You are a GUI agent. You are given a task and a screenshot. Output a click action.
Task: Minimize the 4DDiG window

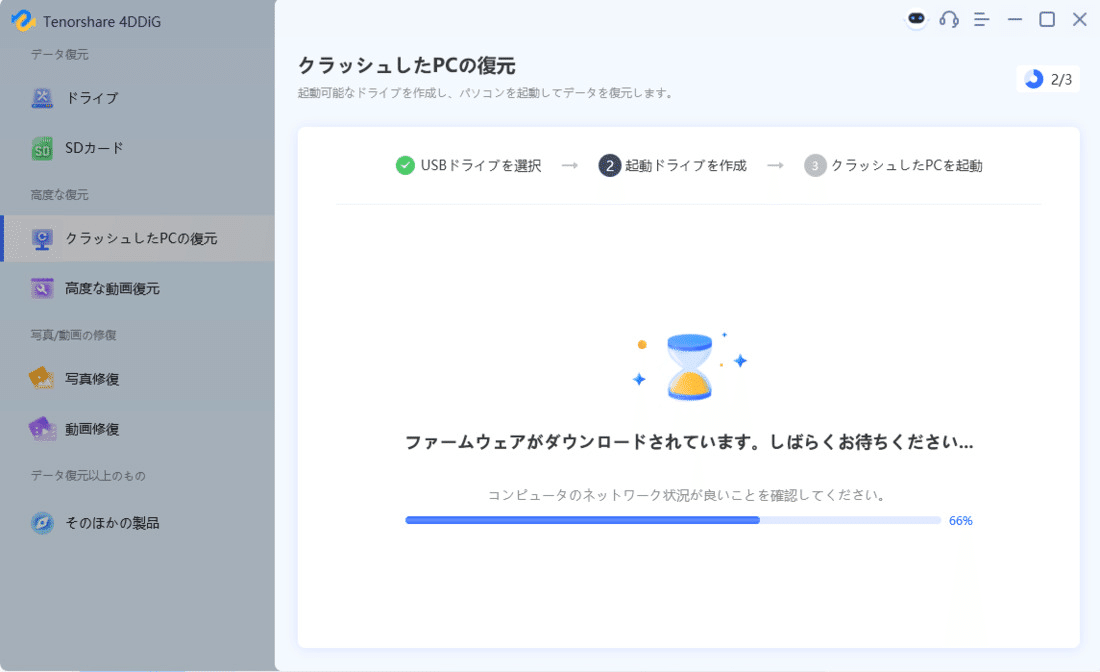(1014, 20)
